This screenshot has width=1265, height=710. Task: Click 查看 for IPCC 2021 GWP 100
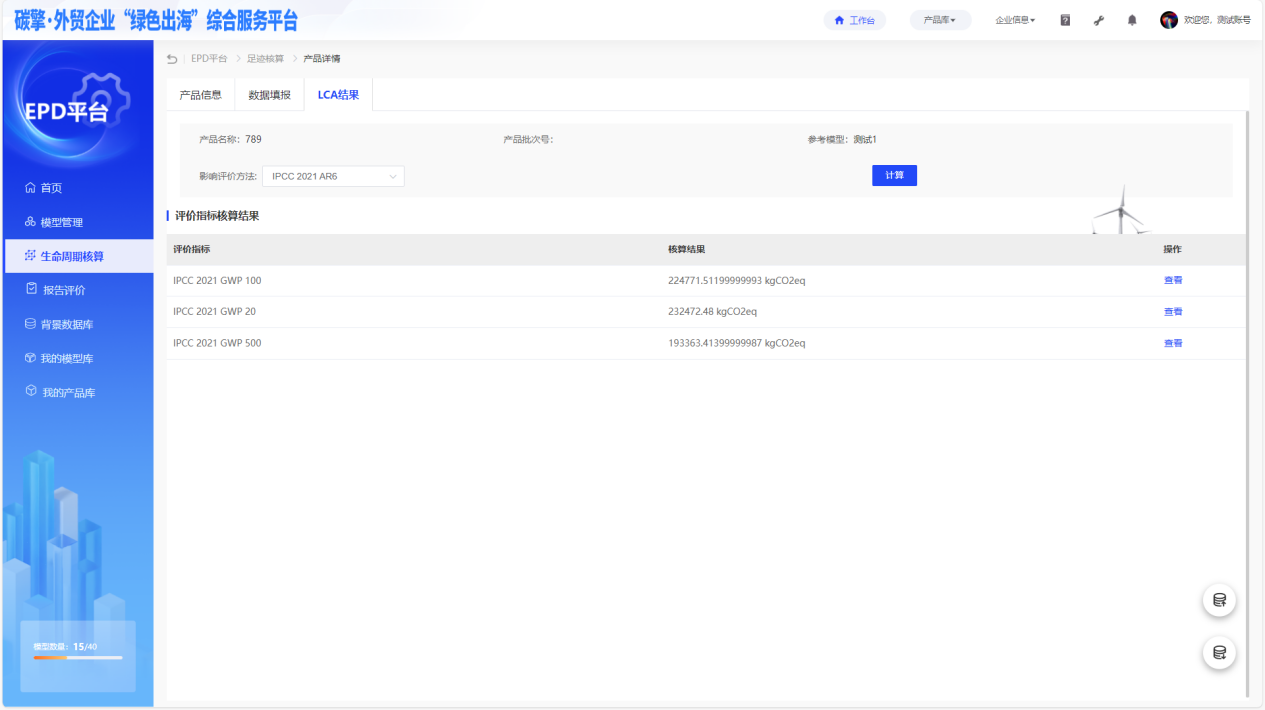click(1172, 281)
